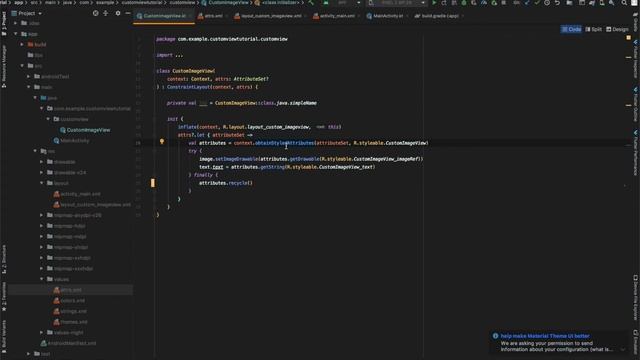Run the app with the green play button
This screenshot has height=360, width=640.
point(434,3)
